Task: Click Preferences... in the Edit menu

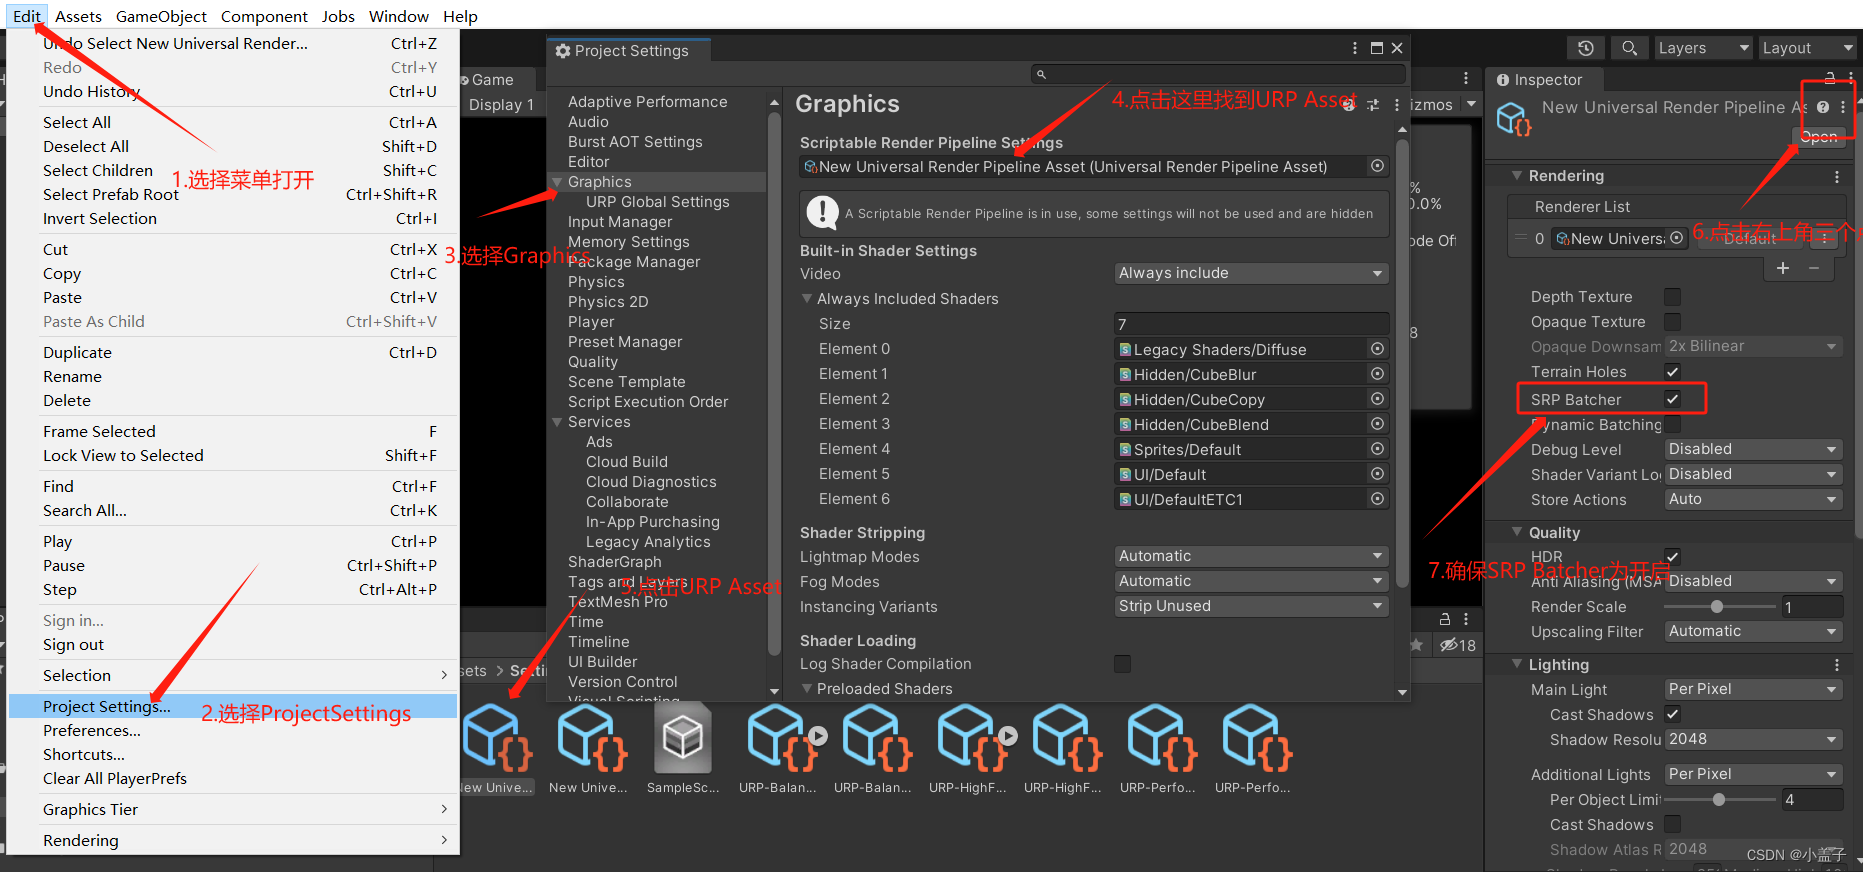Action: coord(92,730)
